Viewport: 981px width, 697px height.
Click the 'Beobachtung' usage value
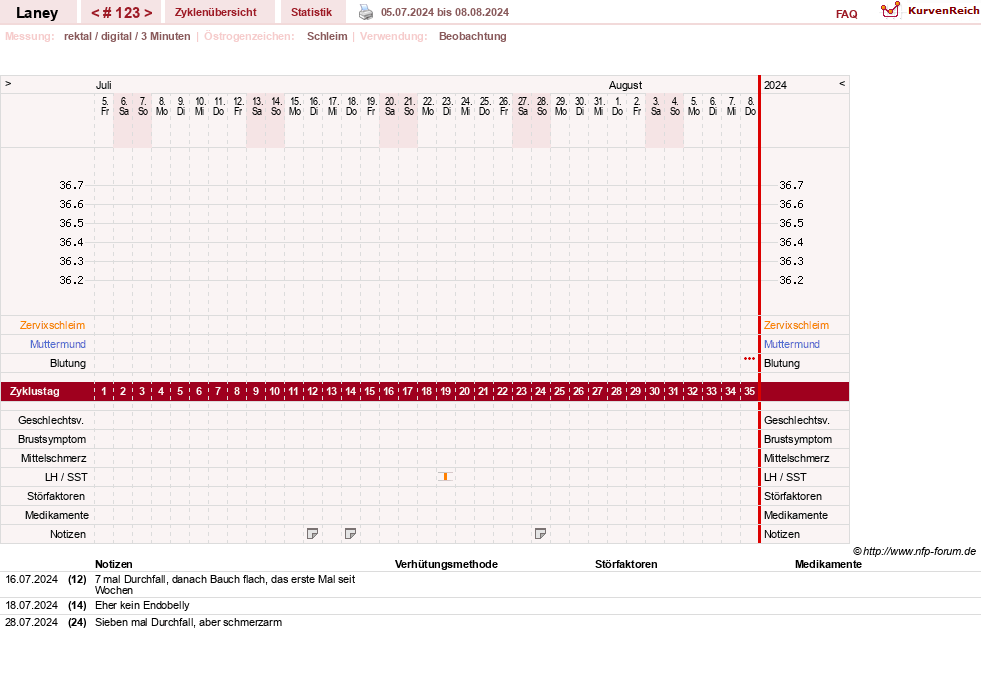point(473,36)
